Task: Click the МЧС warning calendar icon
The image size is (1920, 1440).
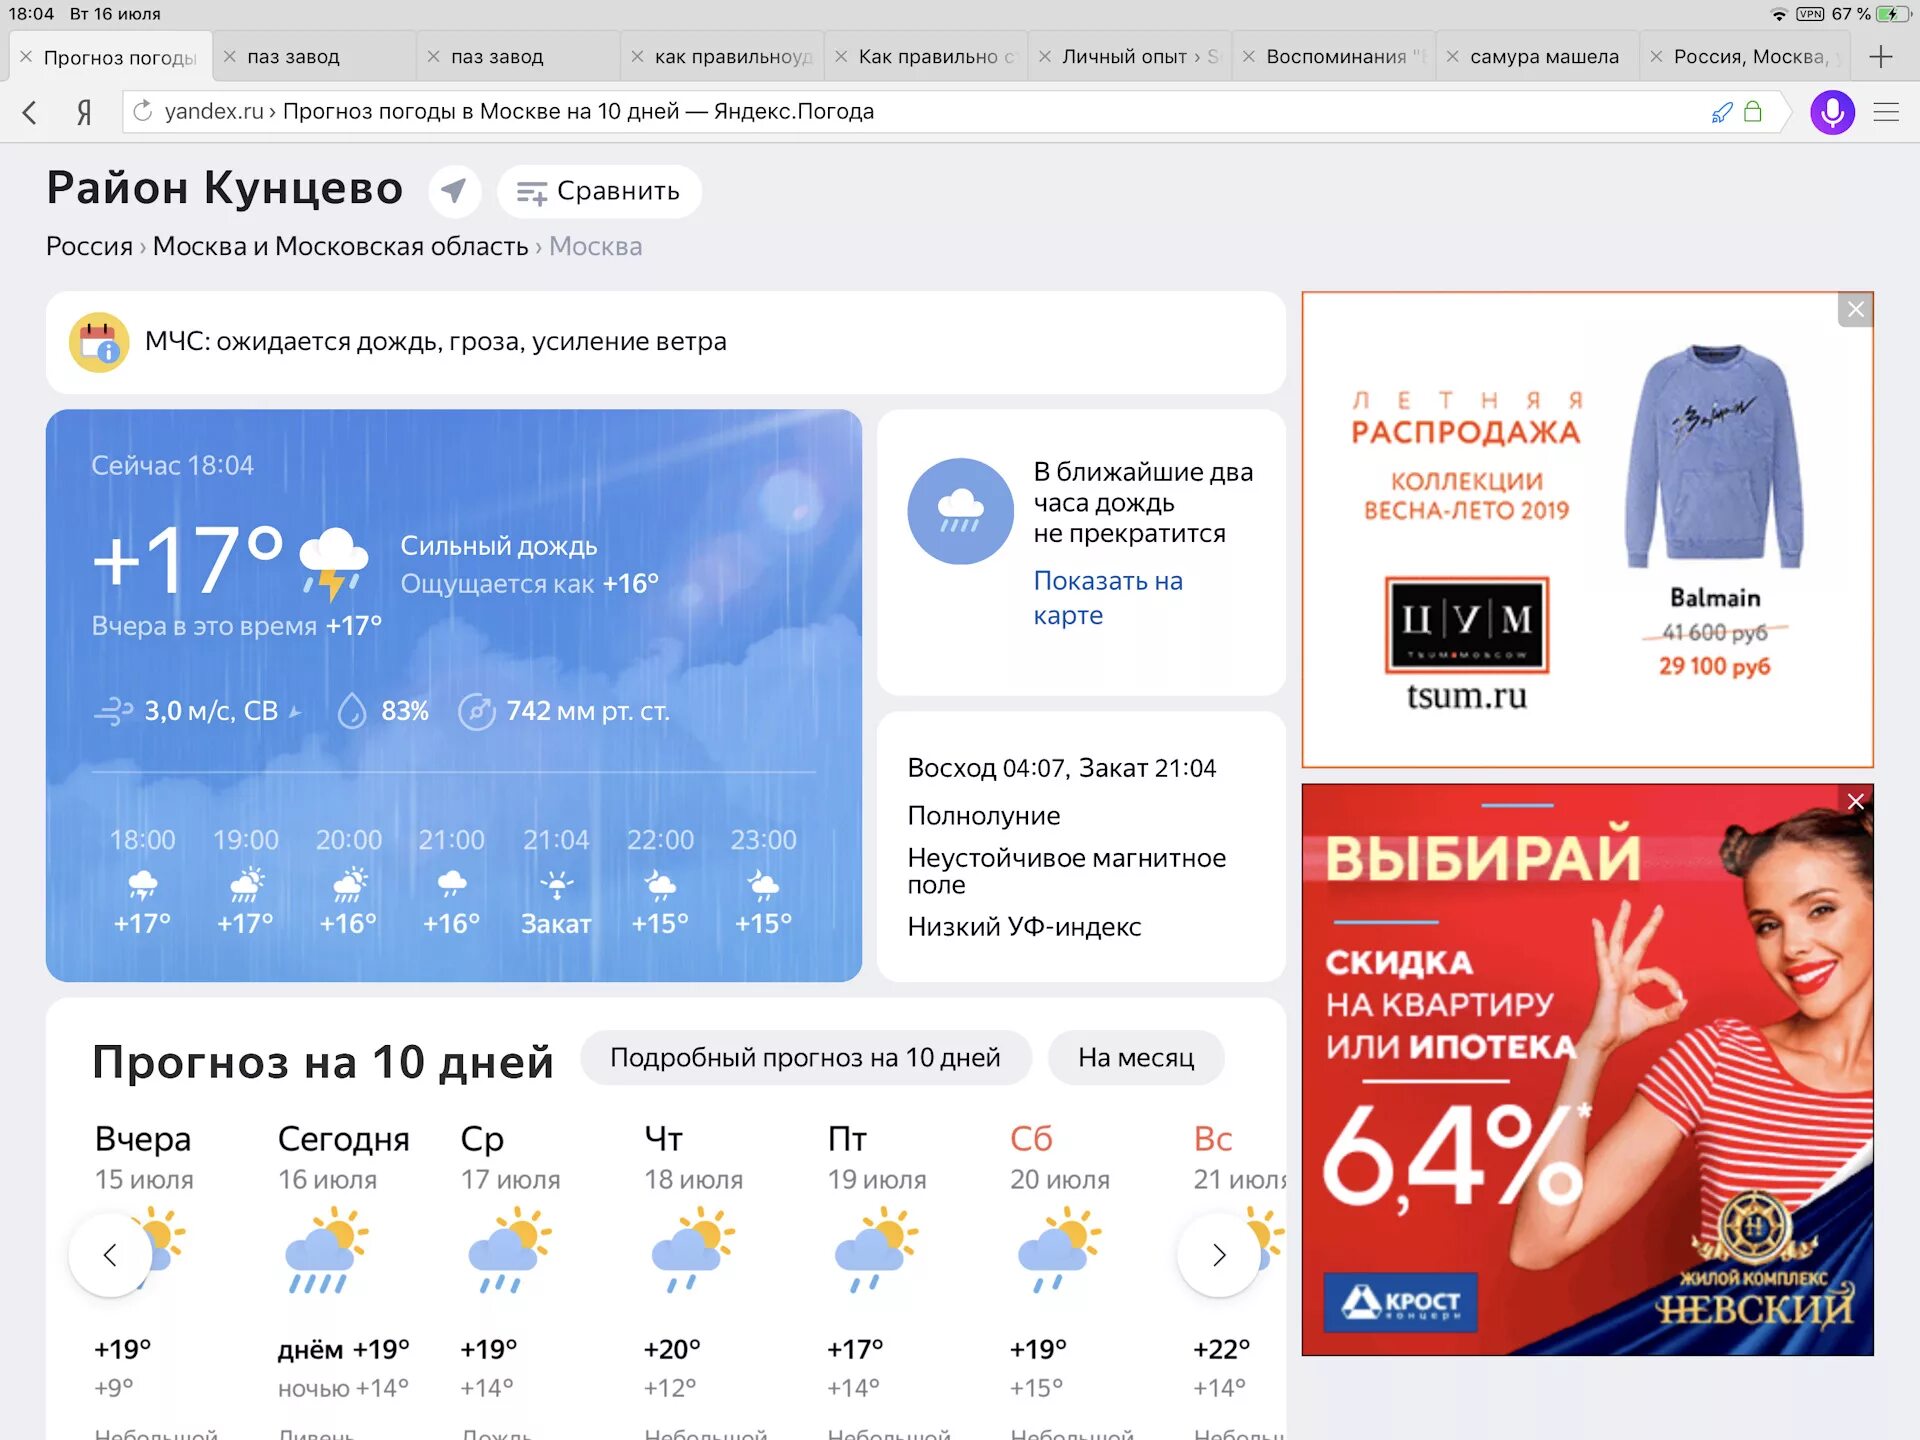Action: [98, 342]
